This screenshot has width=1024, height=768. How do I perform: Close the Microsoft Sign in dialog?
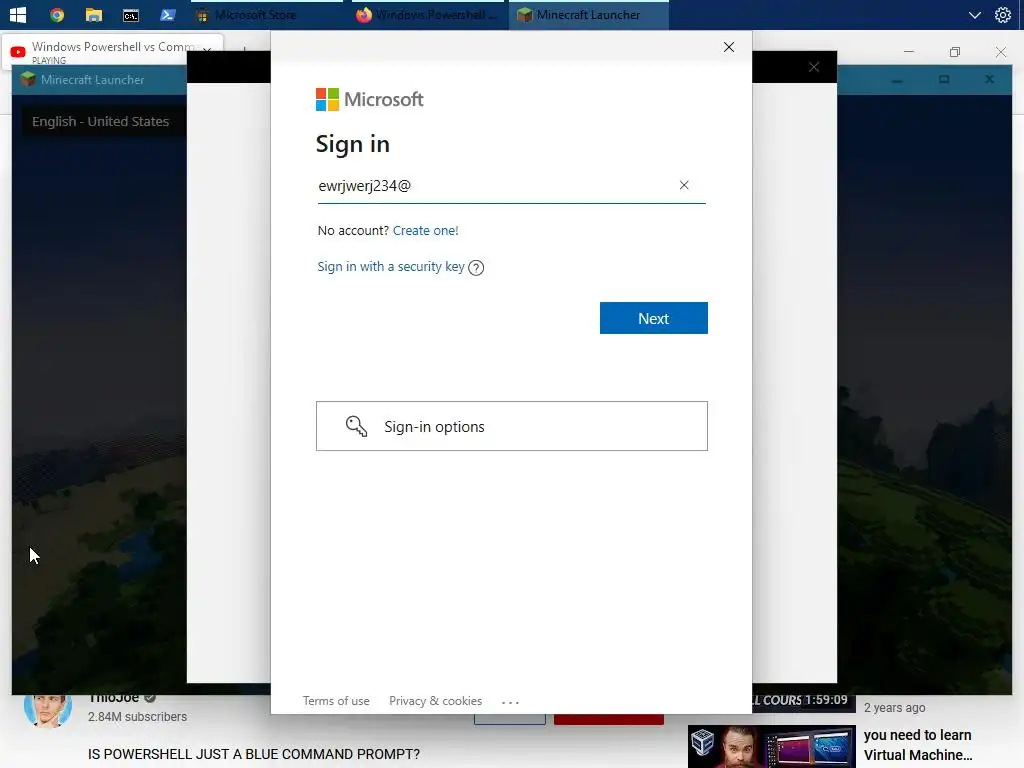point(729,47)
